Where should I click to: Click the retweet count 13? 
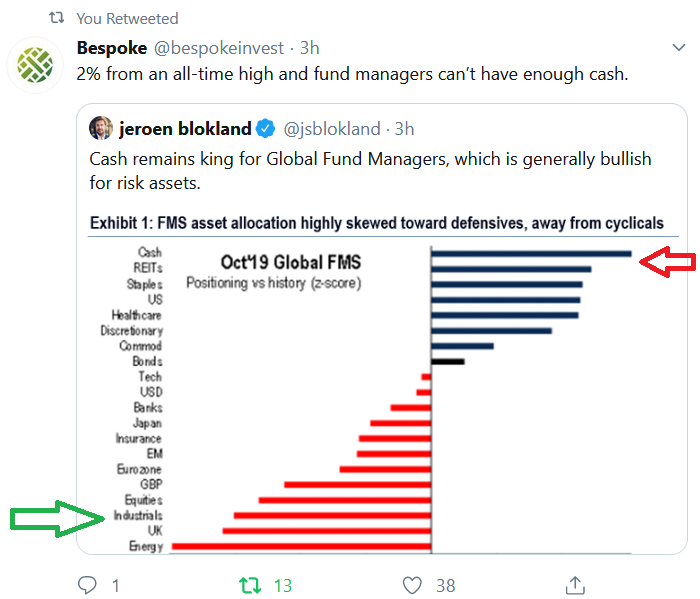[x=283, y=586]
